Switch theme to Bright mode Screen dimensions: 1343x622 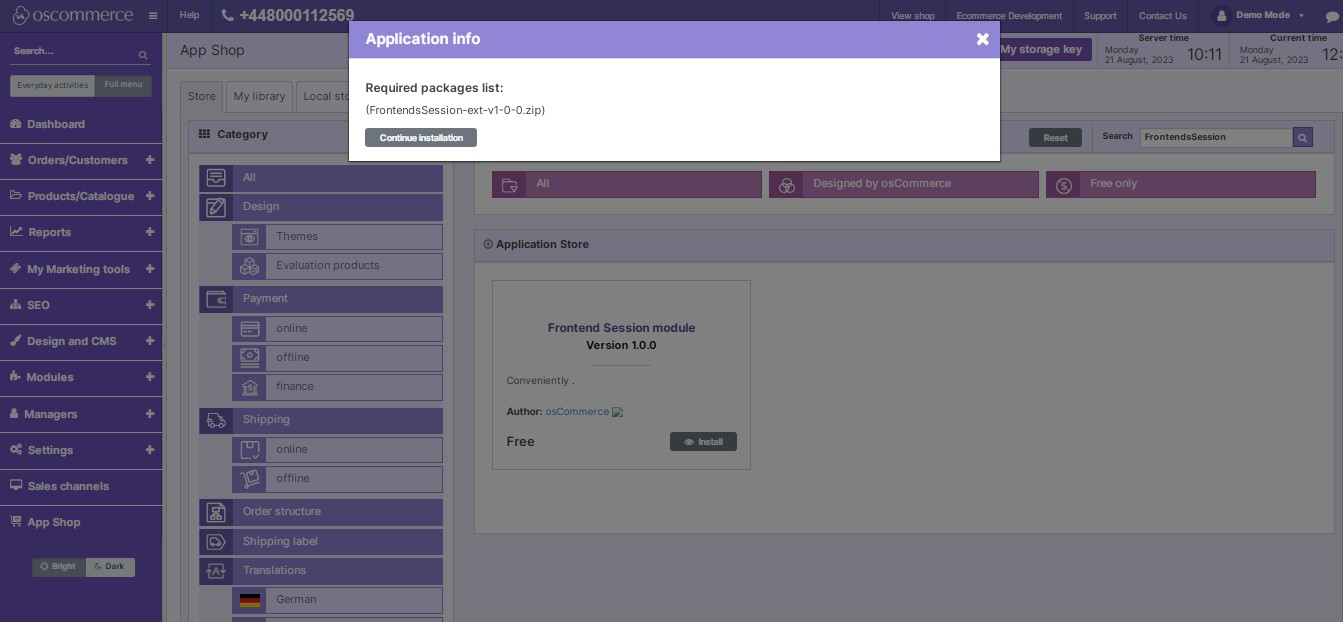tap(58, 566)
